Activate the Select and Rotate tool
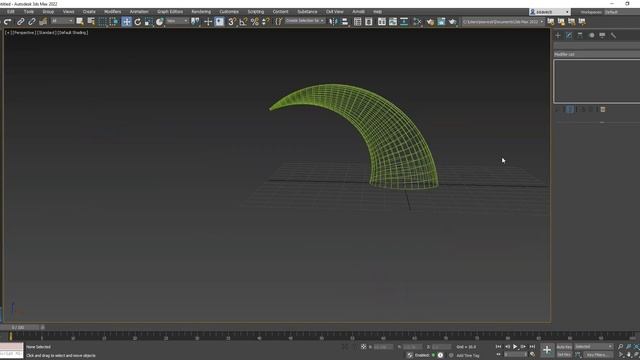Screen dimensions: 640x360 pos(138,22)
